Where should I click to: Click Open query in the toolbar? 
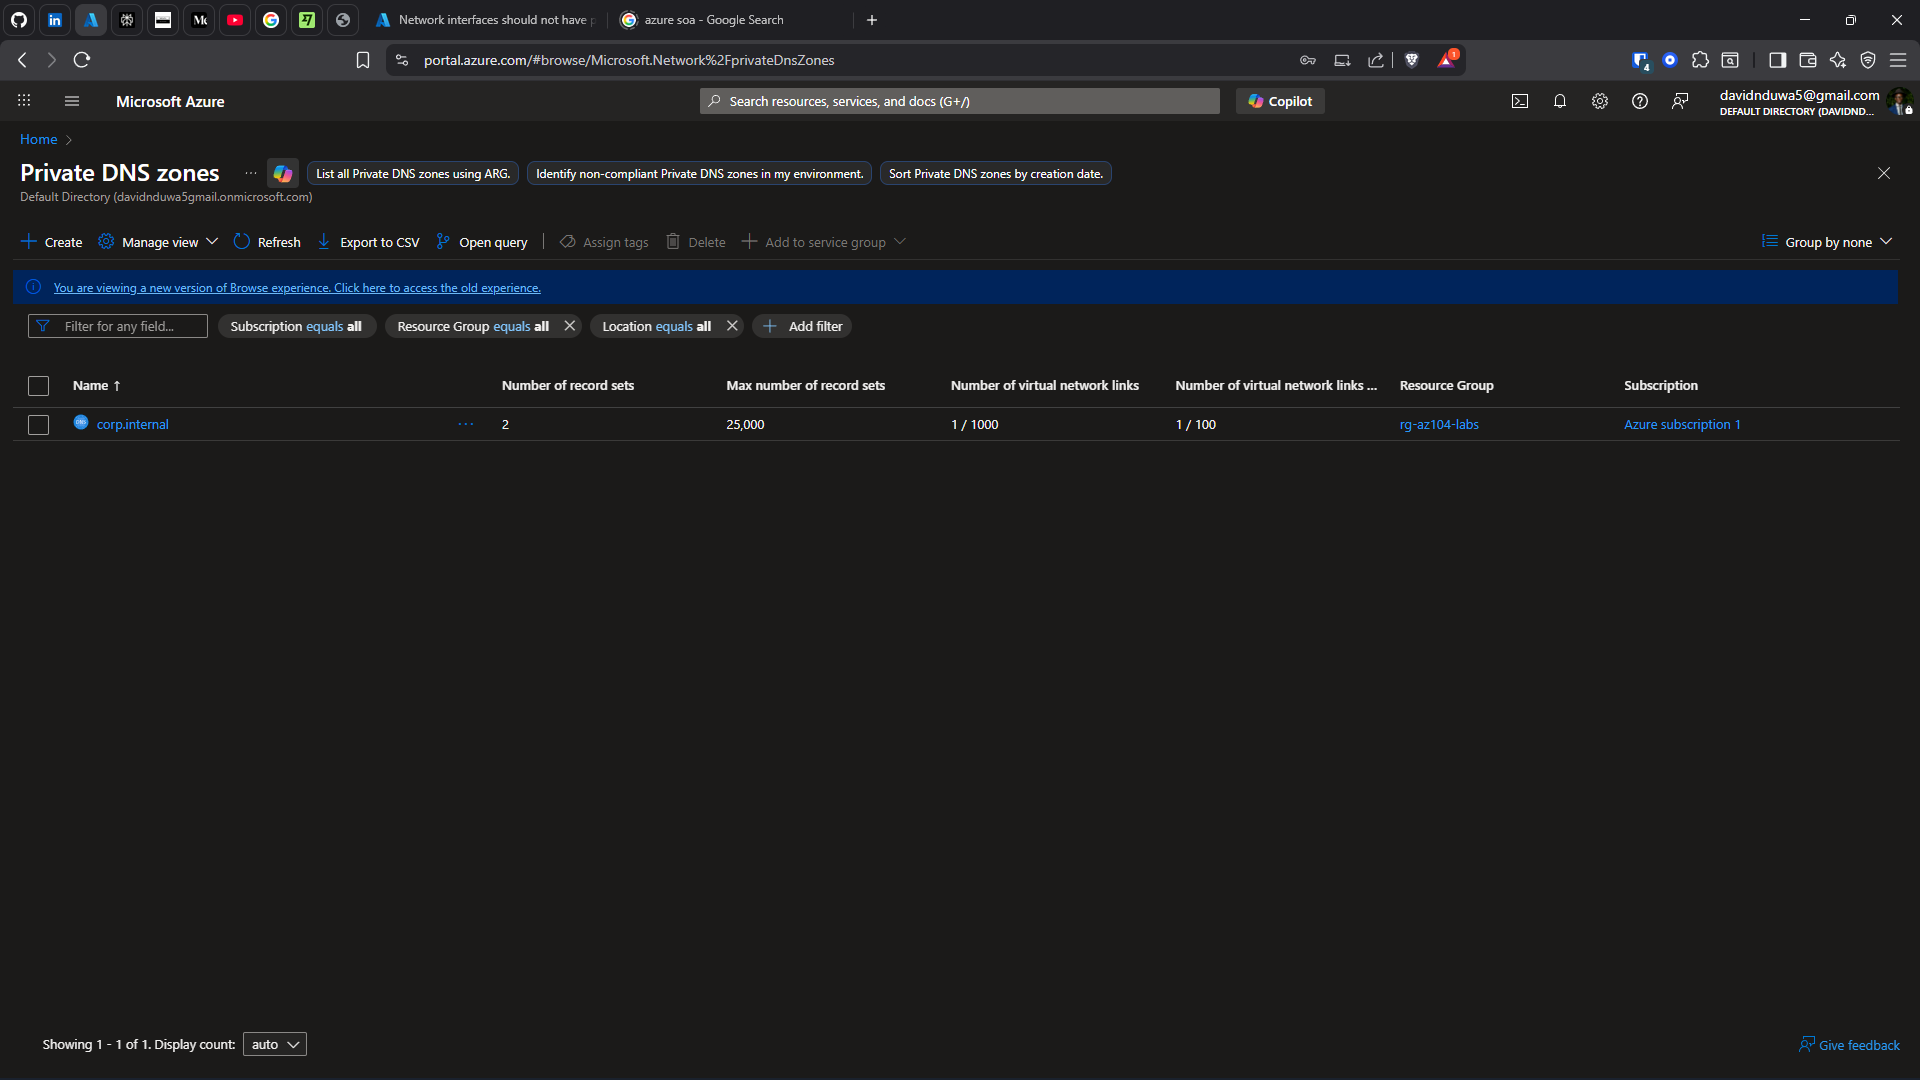coord(482,242)
